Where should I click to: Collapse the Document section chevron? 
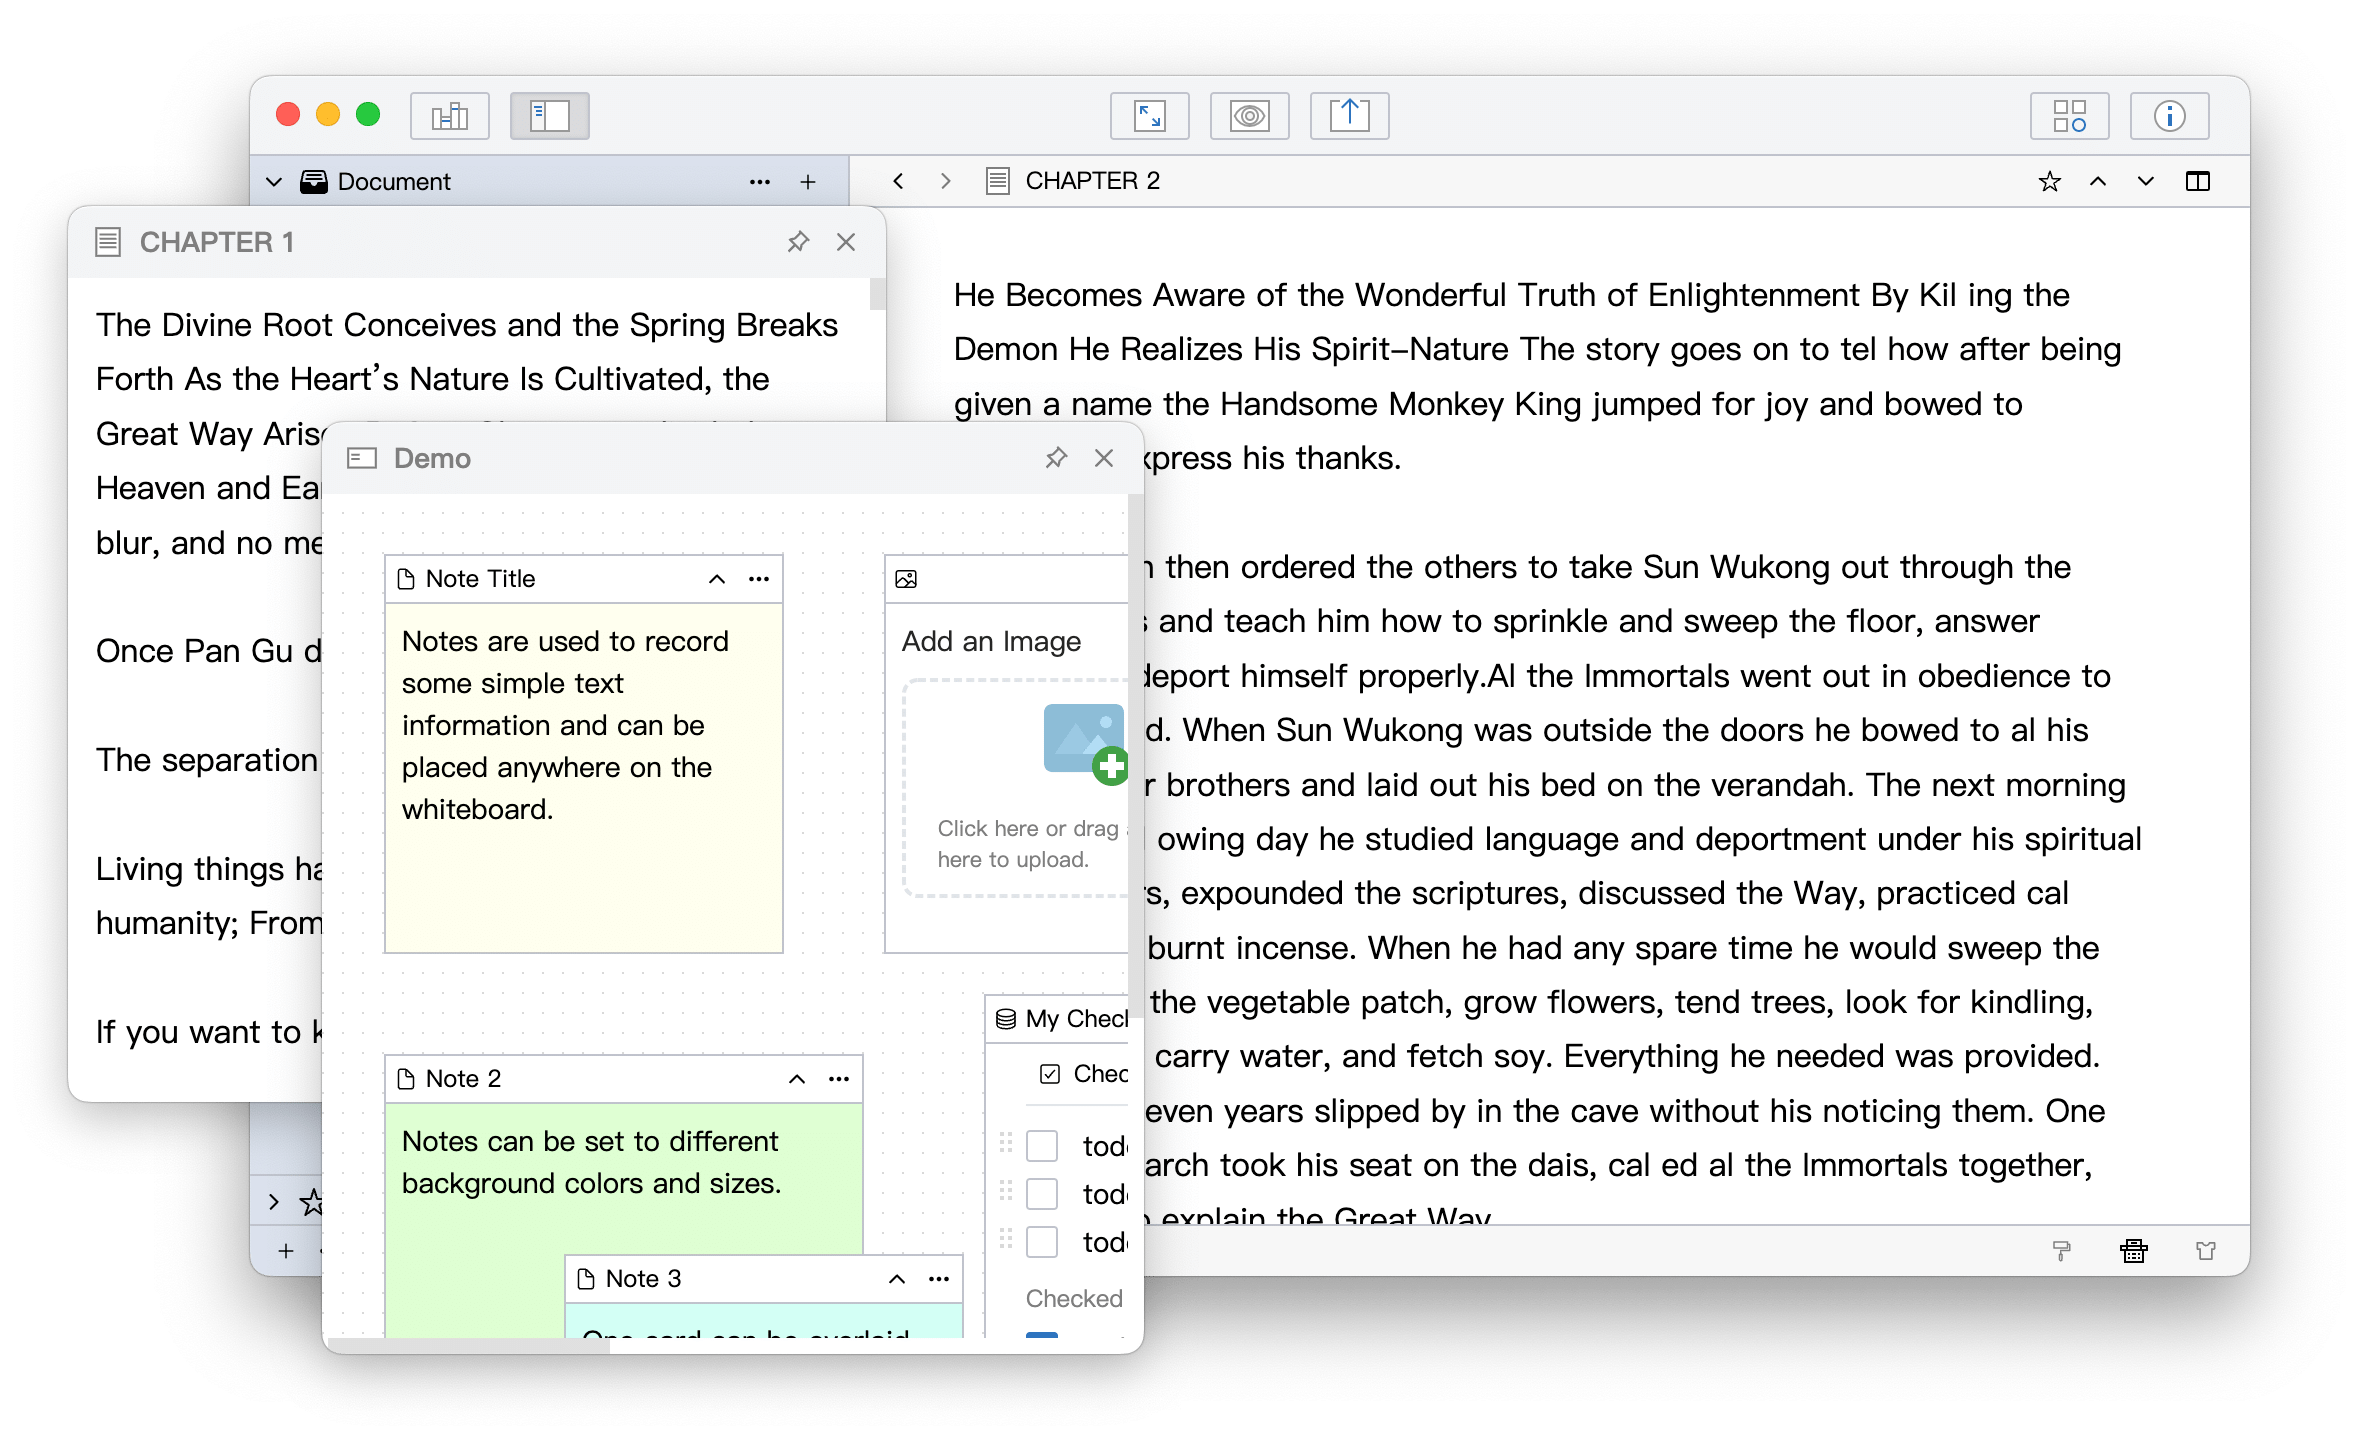(274, 182)
